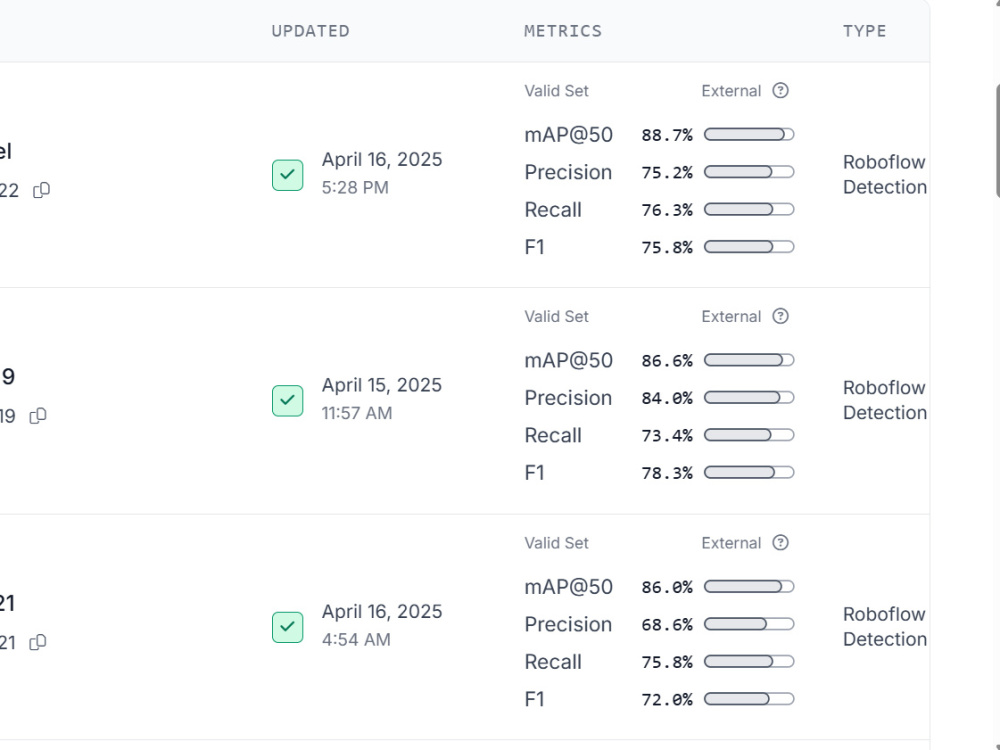Open External help icon for April 16 5:28 PM model
This screenshot has width=1000, height=750.
click(x=781, y=91)
